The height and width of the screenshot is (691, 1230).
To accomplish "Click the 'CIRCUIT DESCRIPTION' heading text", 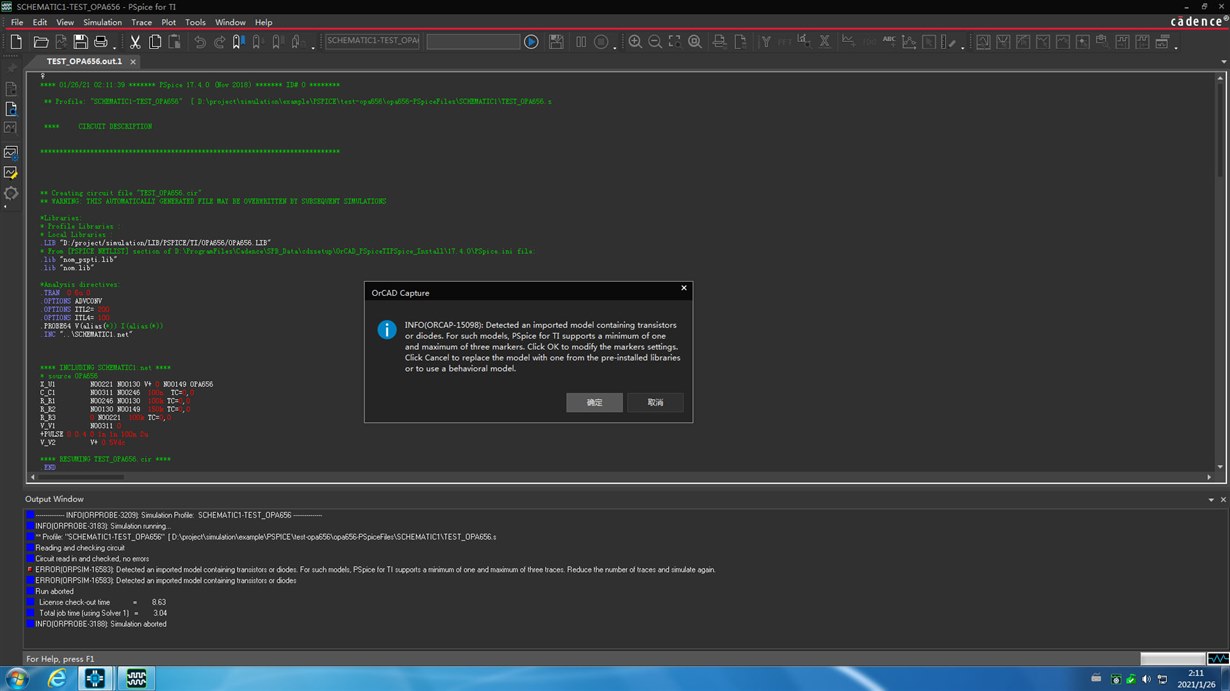I will coord(115,126).
